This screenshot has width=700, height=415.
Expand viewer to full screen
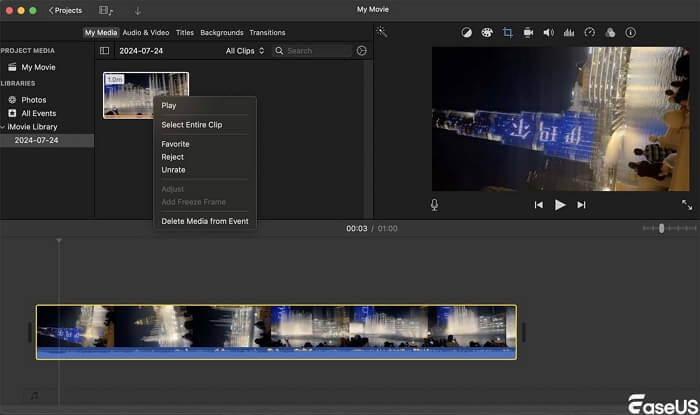click(687, 204)
